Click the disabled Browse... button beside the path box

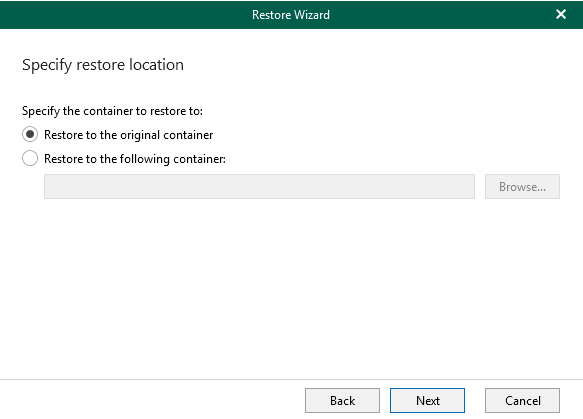pos(522,186)
